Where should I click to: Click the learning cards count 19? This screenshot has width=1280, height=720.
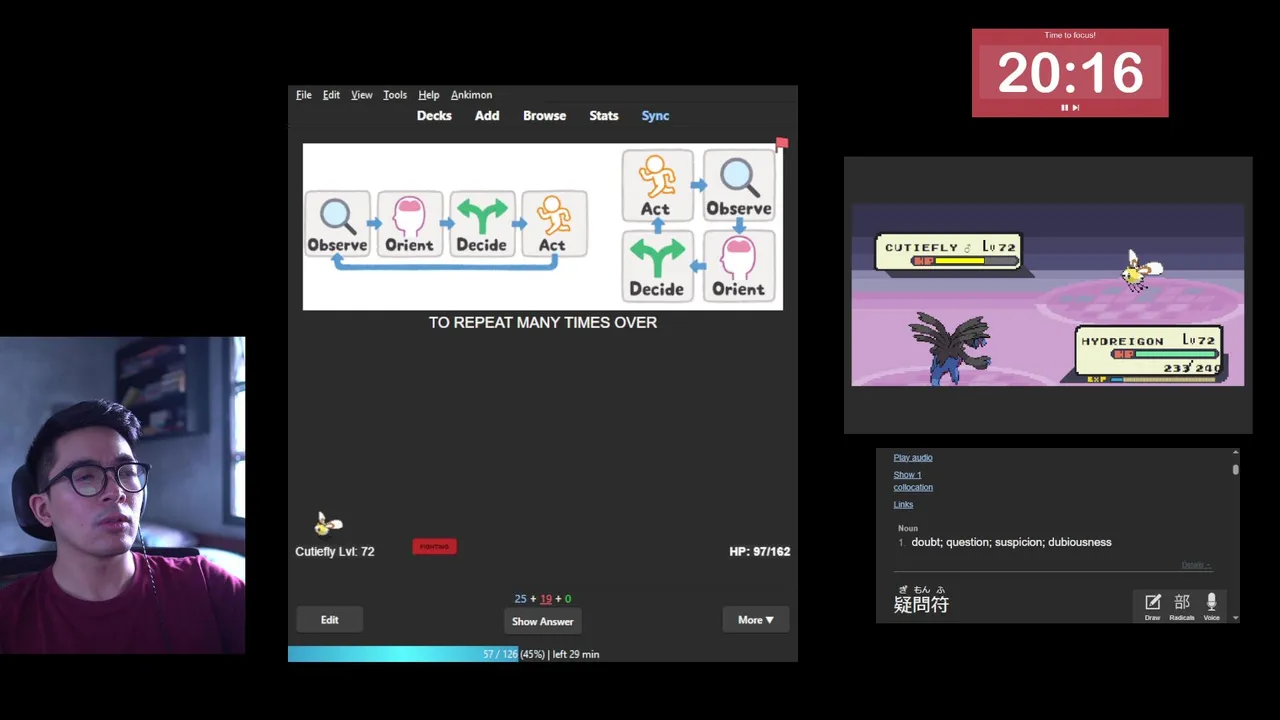click(545, 599)
